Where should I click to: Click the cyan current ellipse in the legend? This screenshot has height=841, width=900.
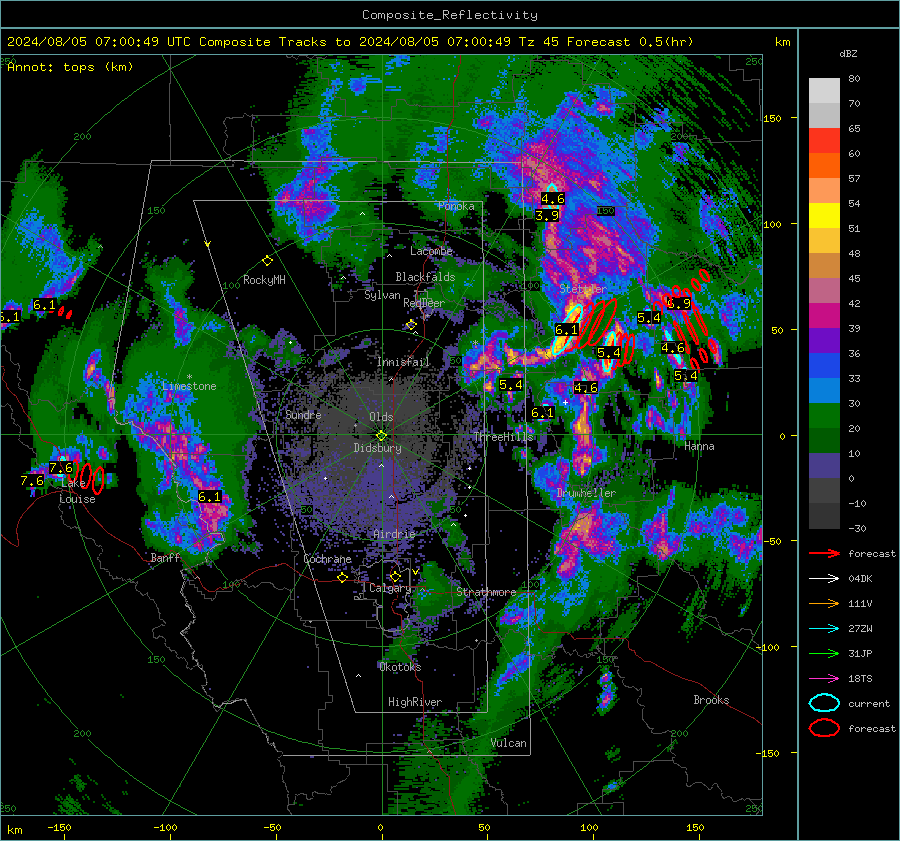[x=824, y=703]
